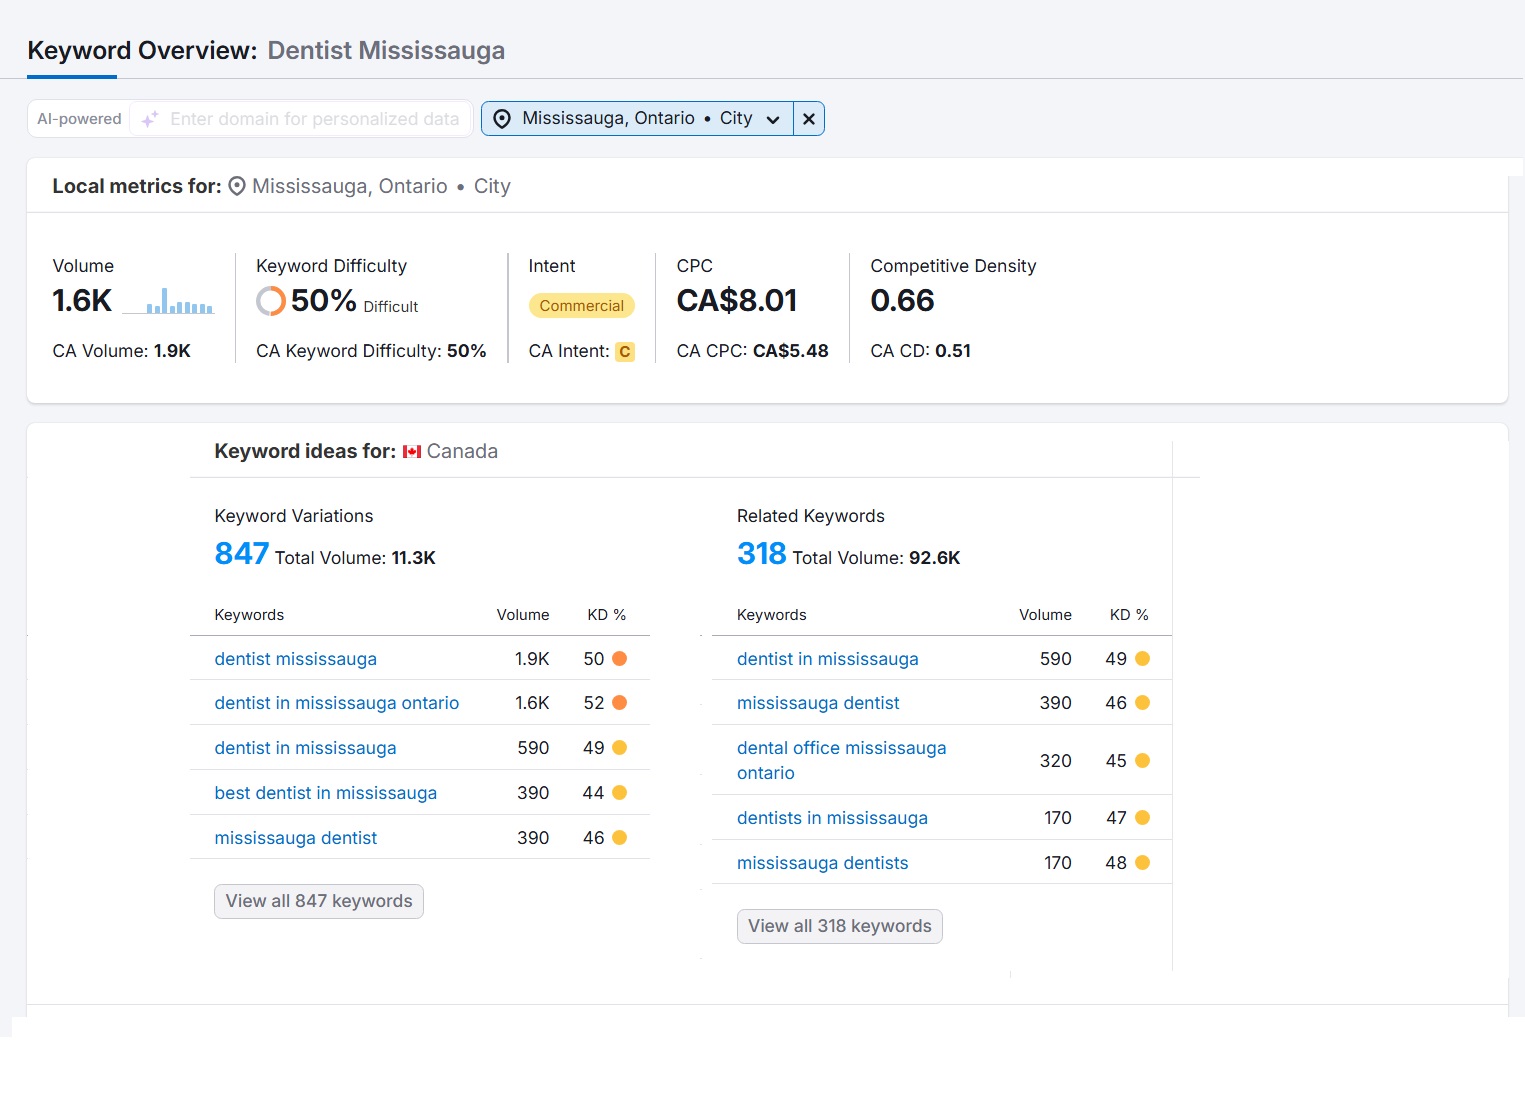Click the 847 keyword variations count

coord(241,554)
